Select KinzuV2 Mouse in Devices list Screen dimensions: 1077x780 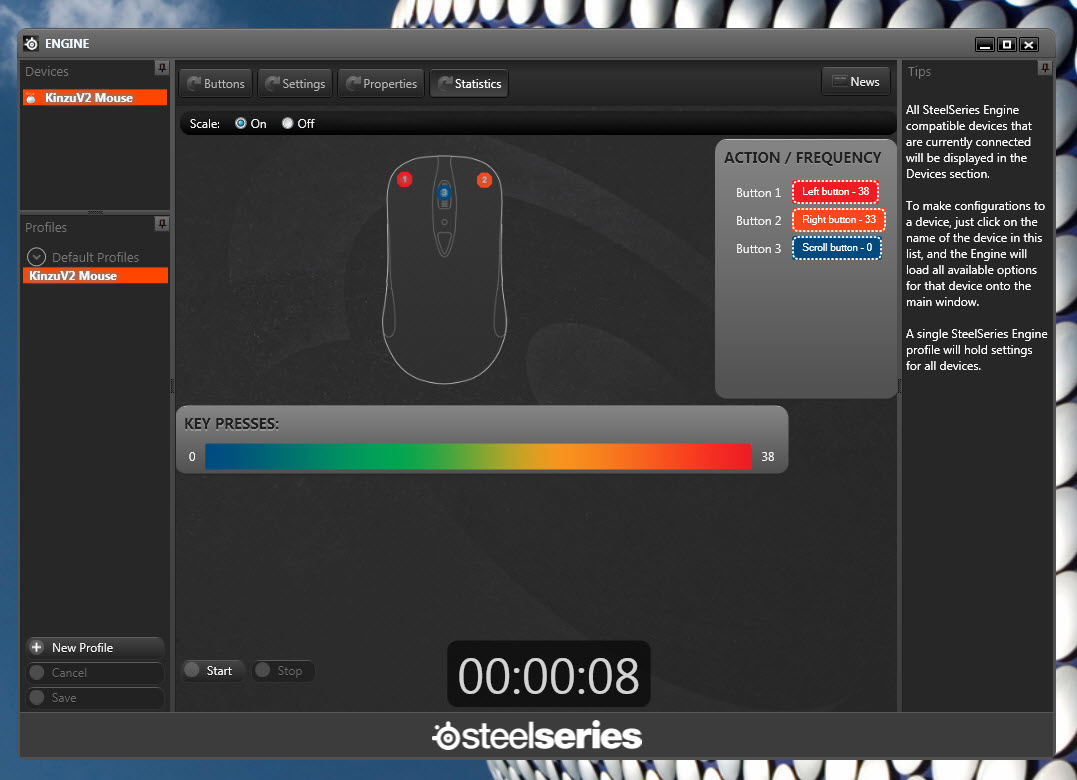click(x=95, y=98)
